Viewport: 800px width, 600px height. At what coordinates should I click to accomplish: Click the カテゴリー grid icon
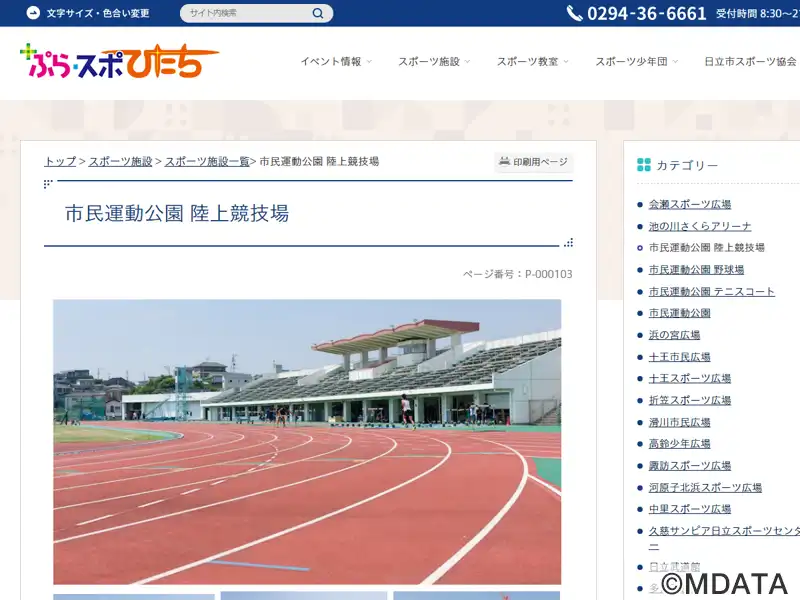pos(644,165)
